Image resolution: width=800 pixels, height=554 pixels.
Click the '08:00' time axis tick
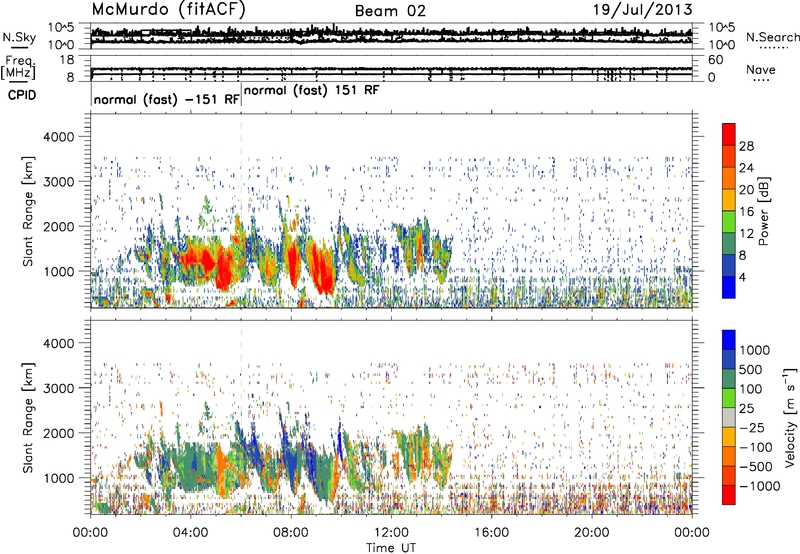coord(291,533)
